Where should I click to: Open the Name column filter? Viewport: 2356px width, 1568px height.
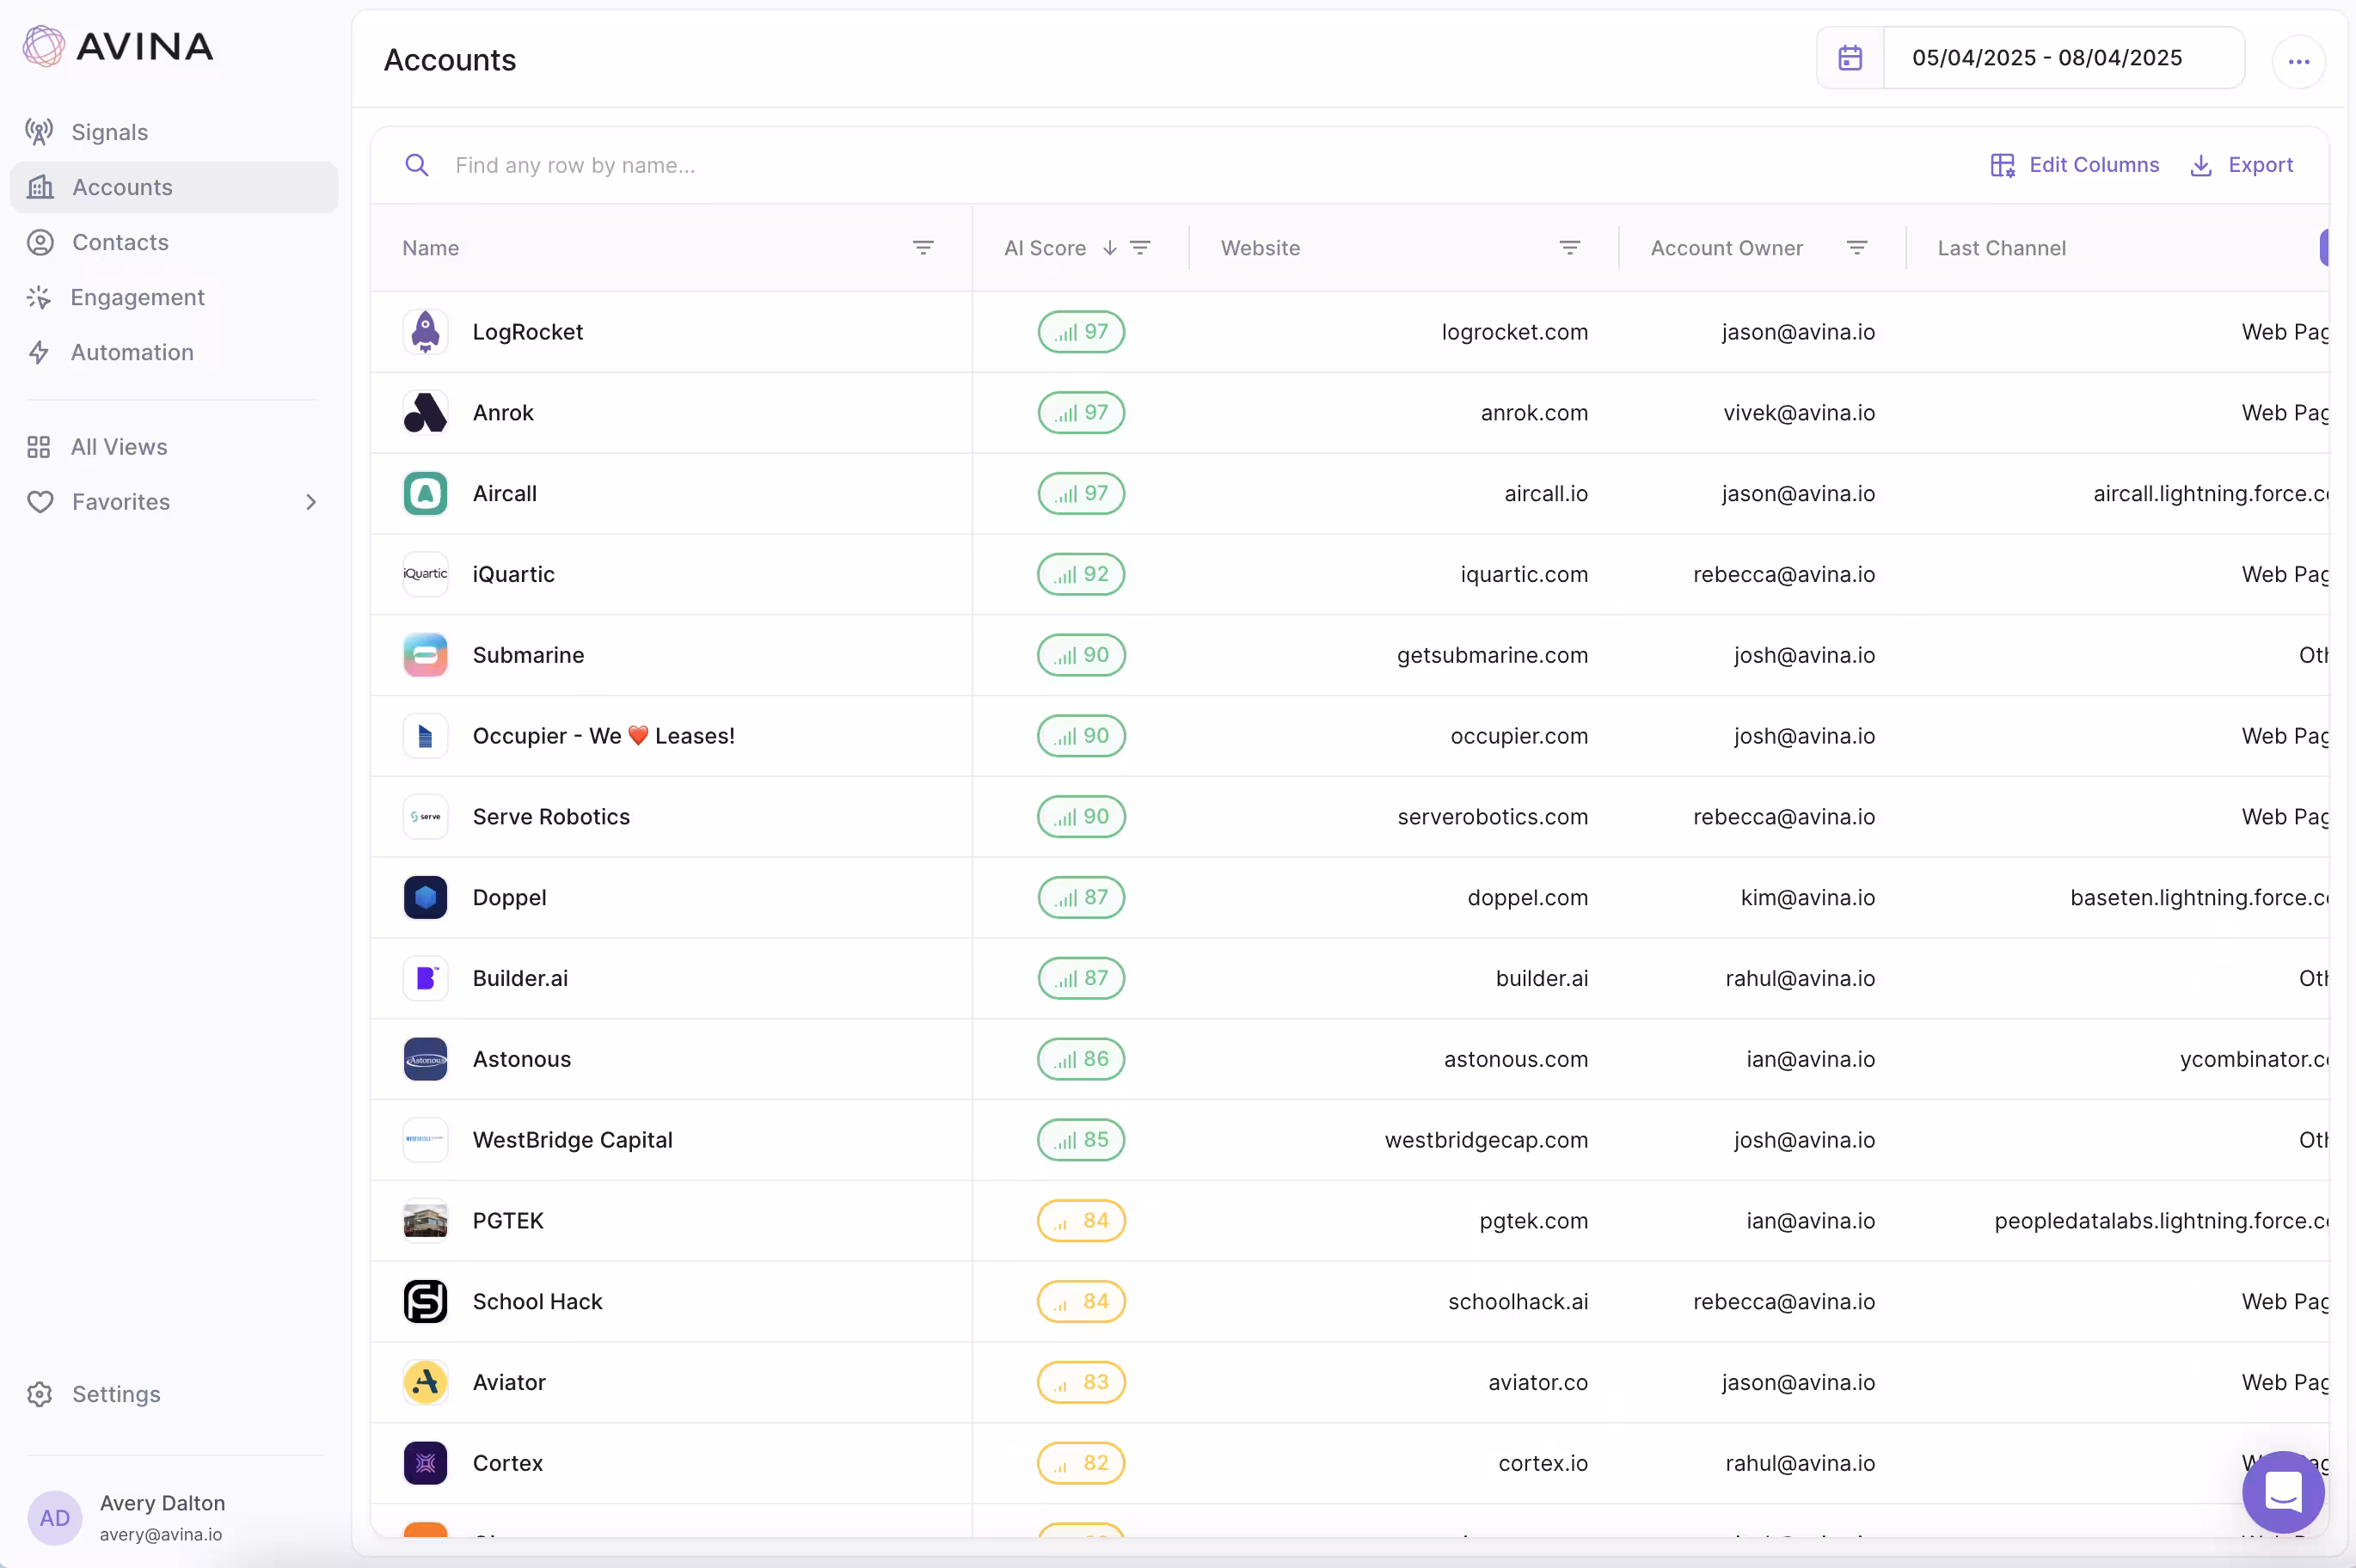tap(923, 247)
